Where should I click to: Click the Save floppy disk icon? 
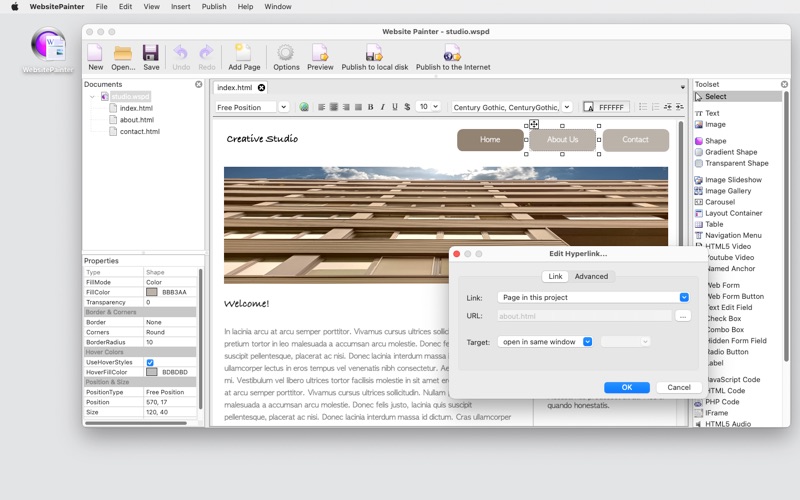tap(151, 53)
